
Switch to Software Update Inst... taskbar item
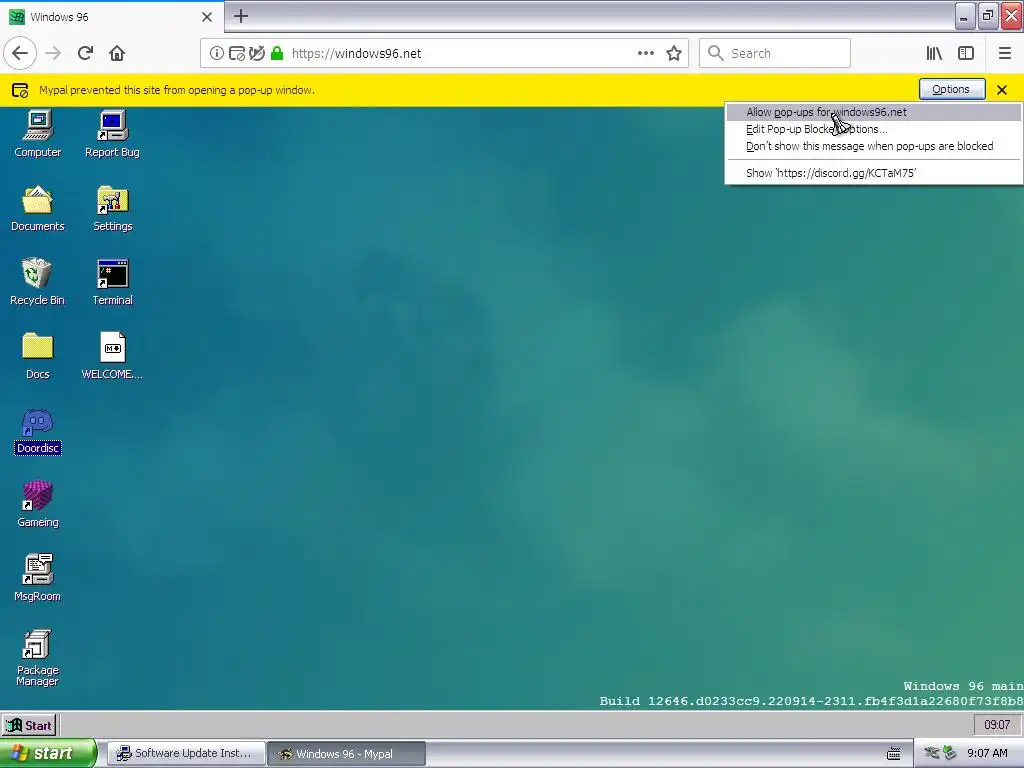185,754
